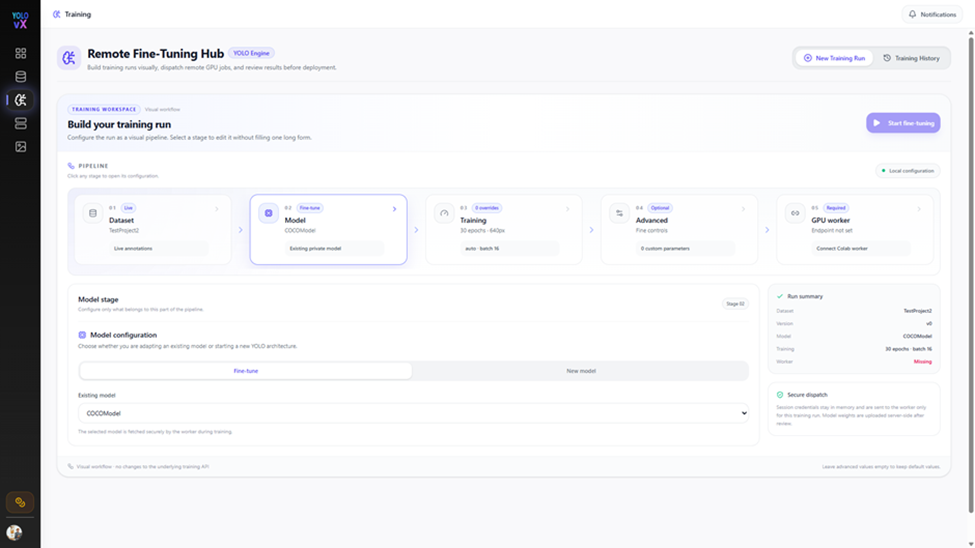
Task: Click the Stage 02 badge
Action: (735, 304)
